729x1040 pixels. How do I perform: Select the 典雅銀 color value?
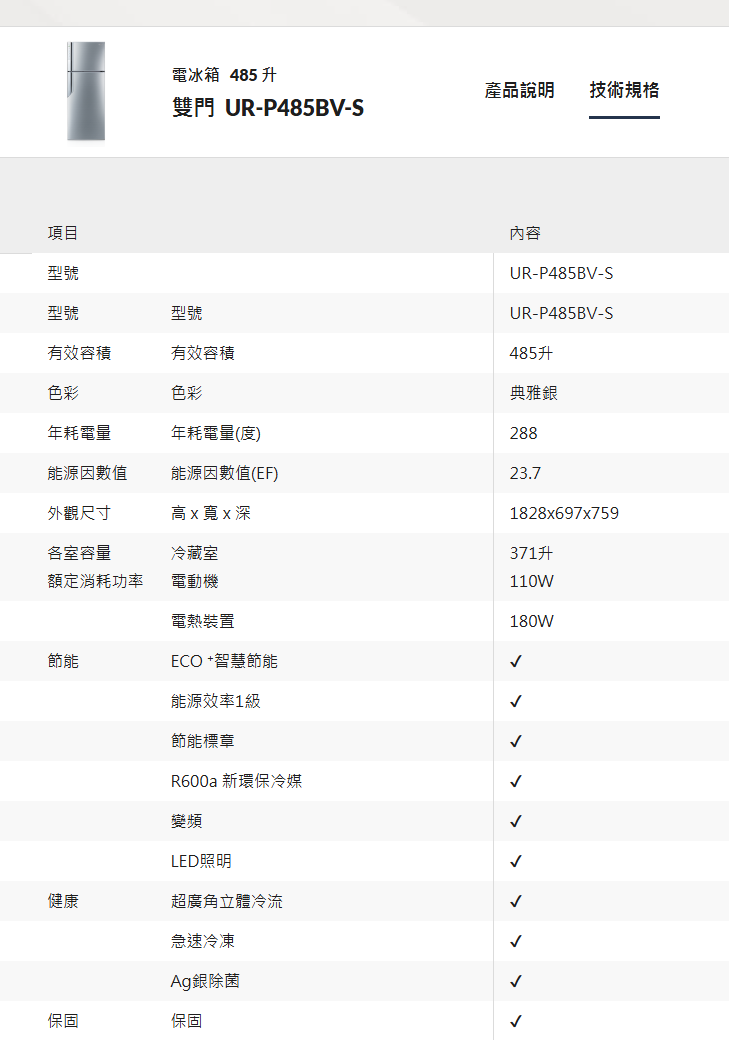point(533,393)
